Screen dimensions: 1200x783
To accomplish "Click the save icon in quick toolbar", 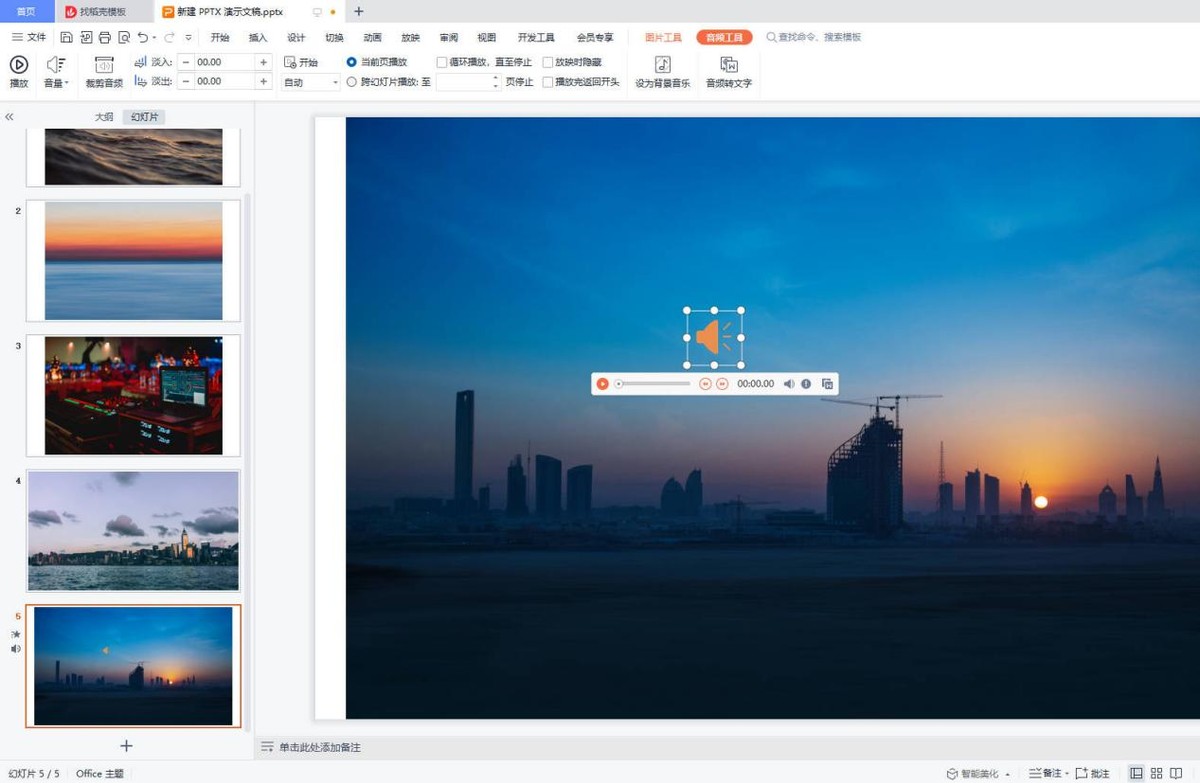I will (66, 38).
